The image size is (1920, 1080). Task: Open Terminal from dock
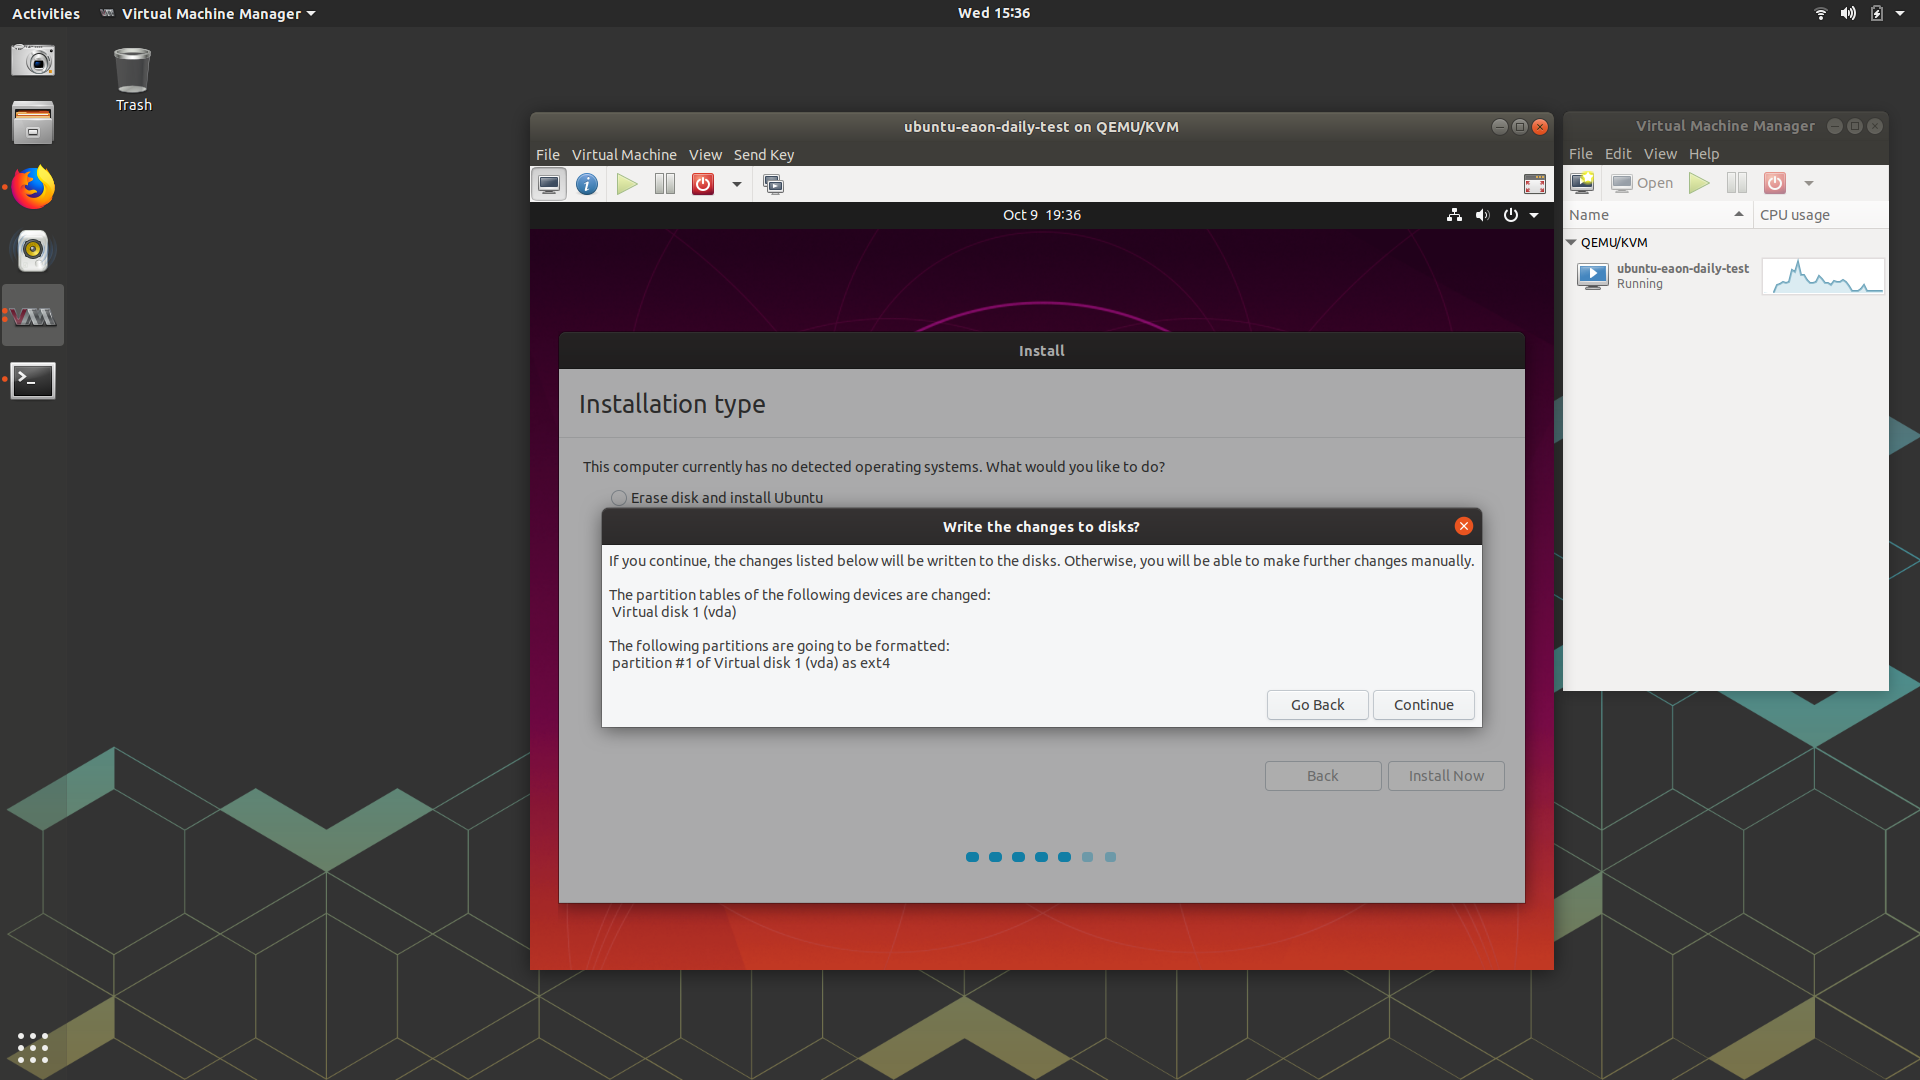[33, 380]
